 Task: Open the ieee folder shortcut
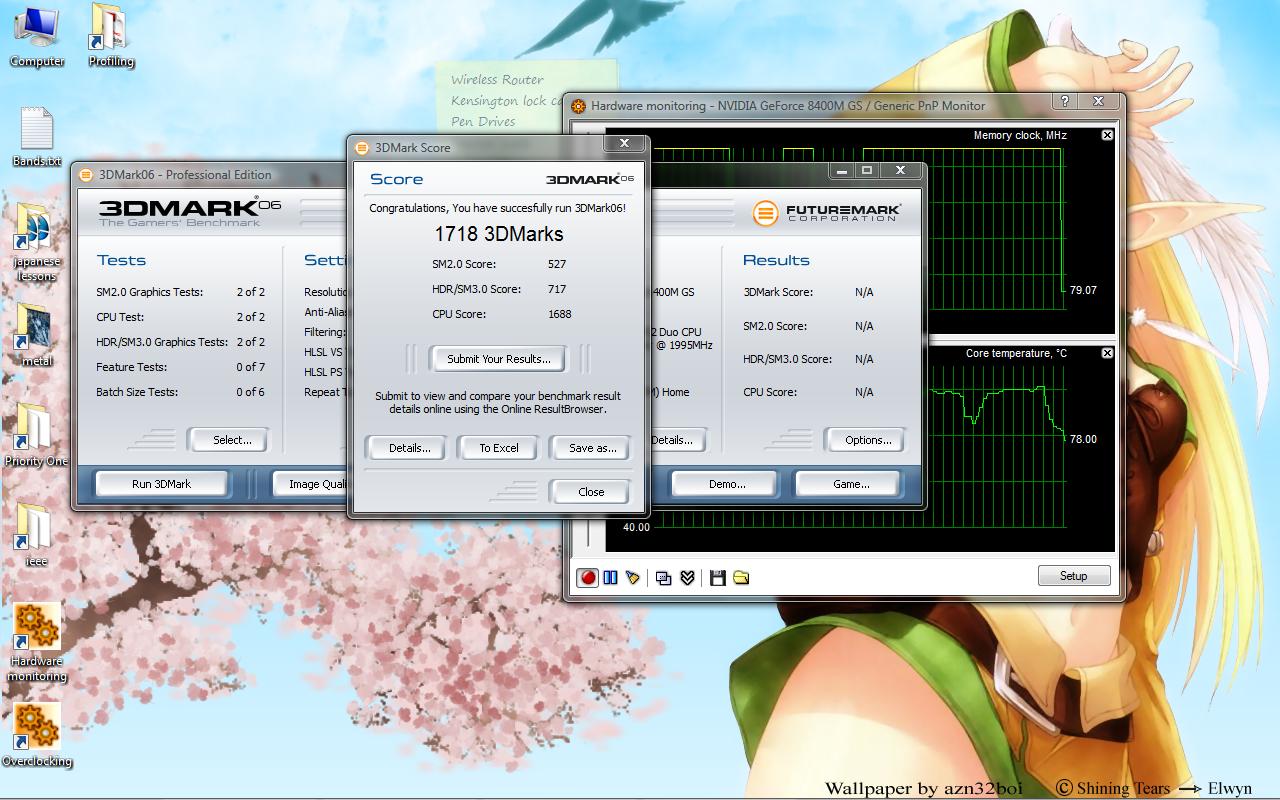pyautogui.click(x=37, y=535)
